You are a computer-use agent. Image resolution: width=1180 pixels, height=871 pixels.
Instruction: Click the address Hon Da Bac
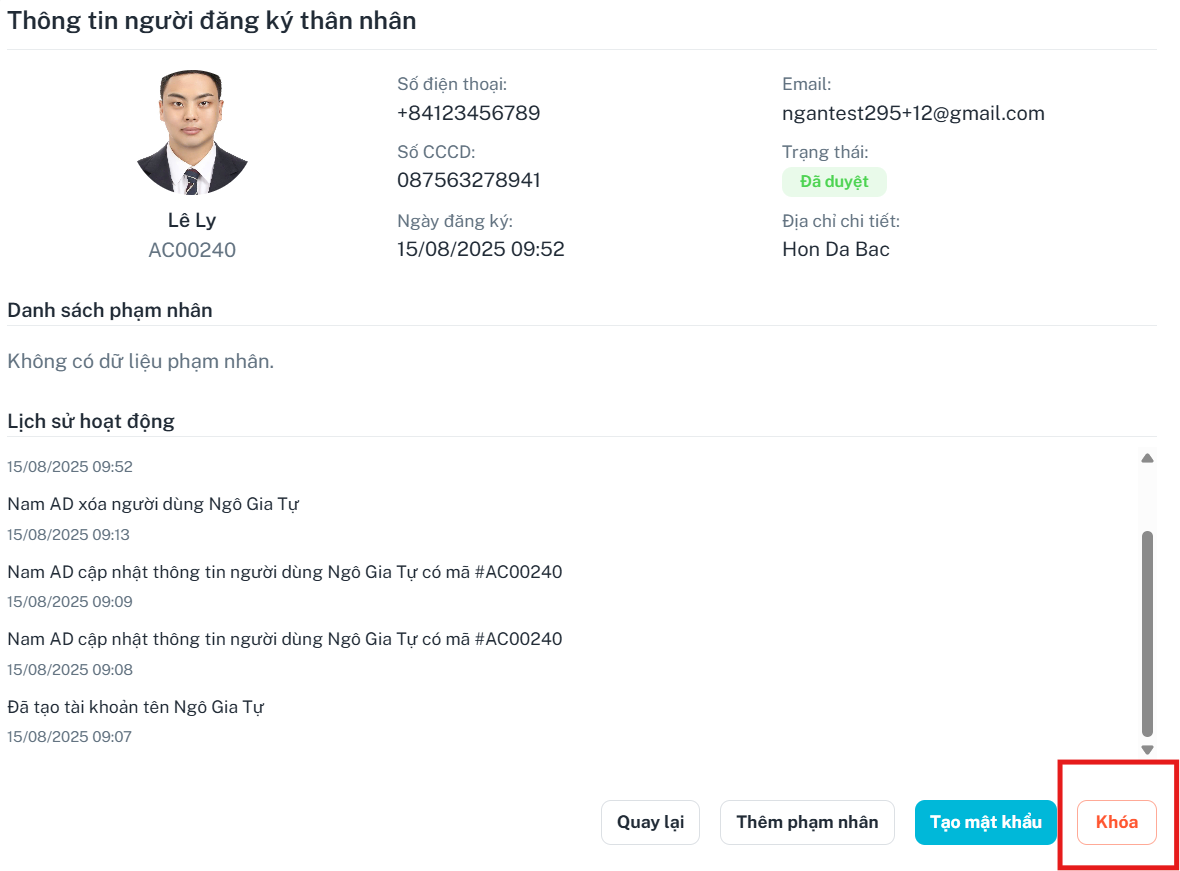click(x=835, y=249)
